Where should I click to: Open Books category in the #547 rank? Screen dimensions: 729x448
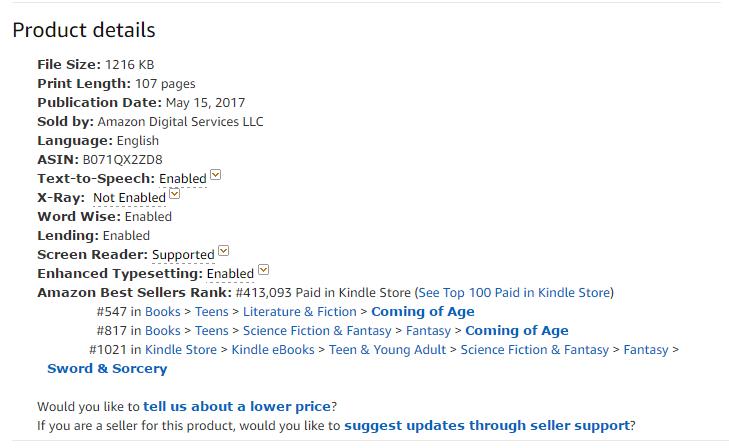pos(163,312)
